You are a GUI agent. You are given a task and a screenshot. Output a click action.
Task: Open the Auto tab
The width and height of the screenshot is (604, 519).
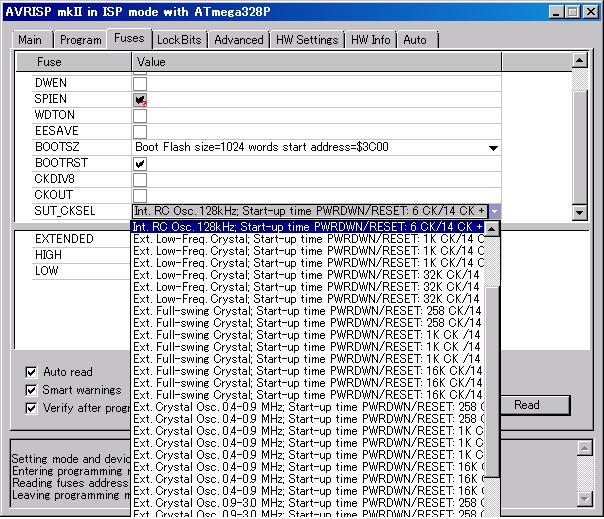[415, 40]
